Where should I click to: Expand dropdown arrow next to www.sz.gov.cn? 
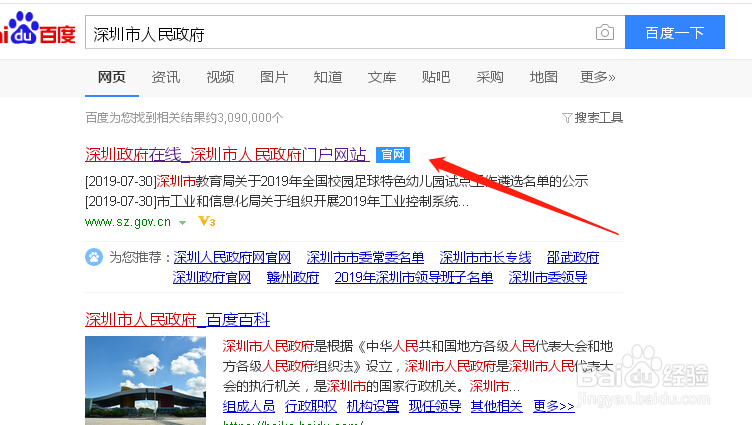coord(182,223)
